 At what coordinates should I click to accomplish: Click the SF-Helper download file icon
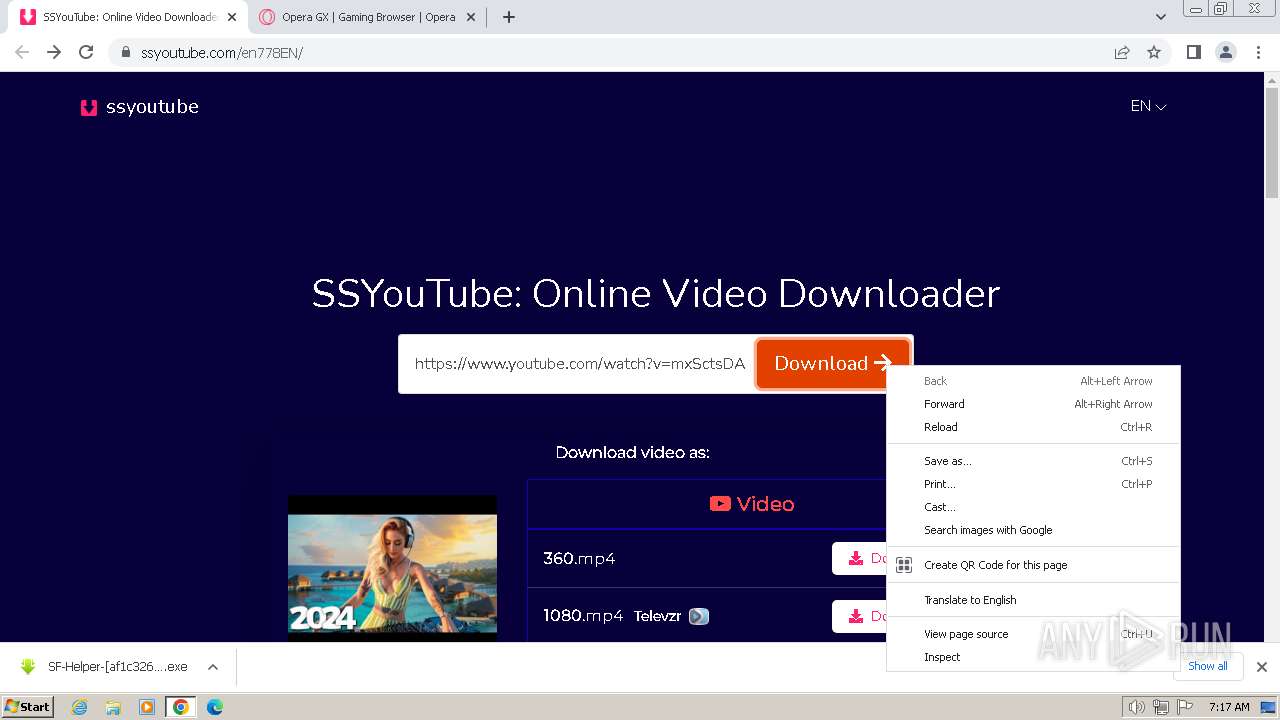28,667
